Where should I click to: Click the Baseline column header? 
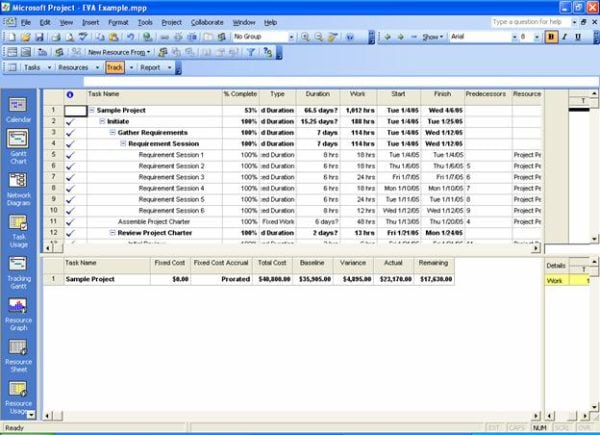(x=312, y=266)
